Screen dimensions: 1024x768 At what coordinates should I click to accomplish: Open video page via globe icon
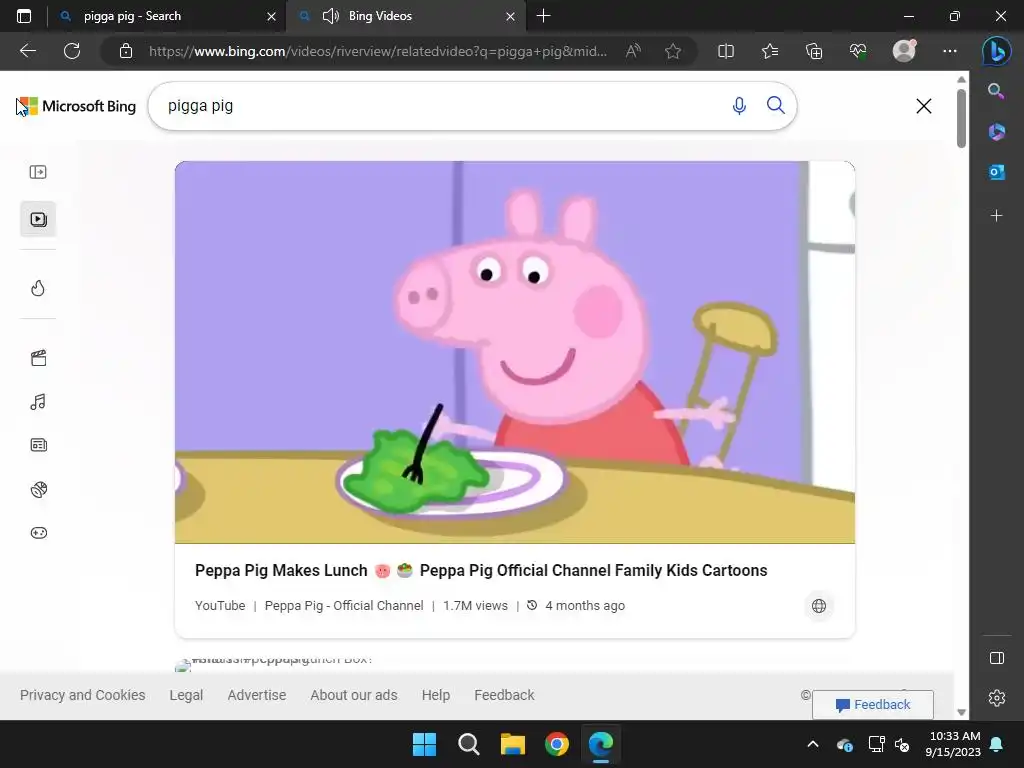pos(818,606)
